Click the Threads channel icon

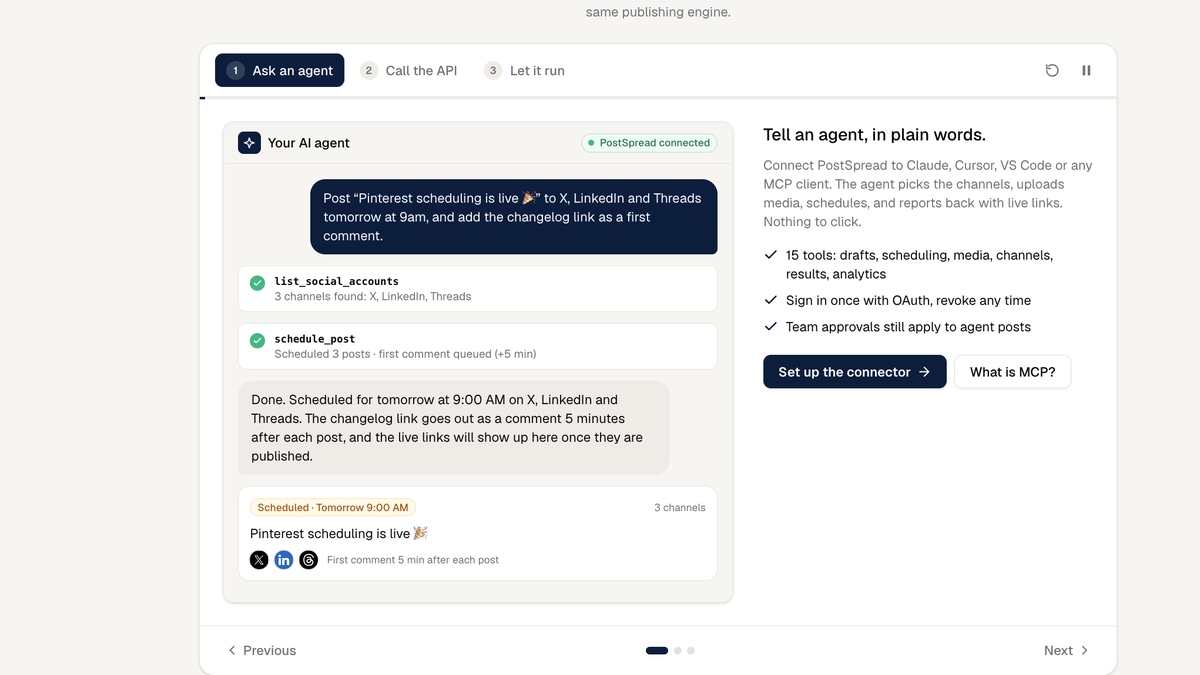309,560
